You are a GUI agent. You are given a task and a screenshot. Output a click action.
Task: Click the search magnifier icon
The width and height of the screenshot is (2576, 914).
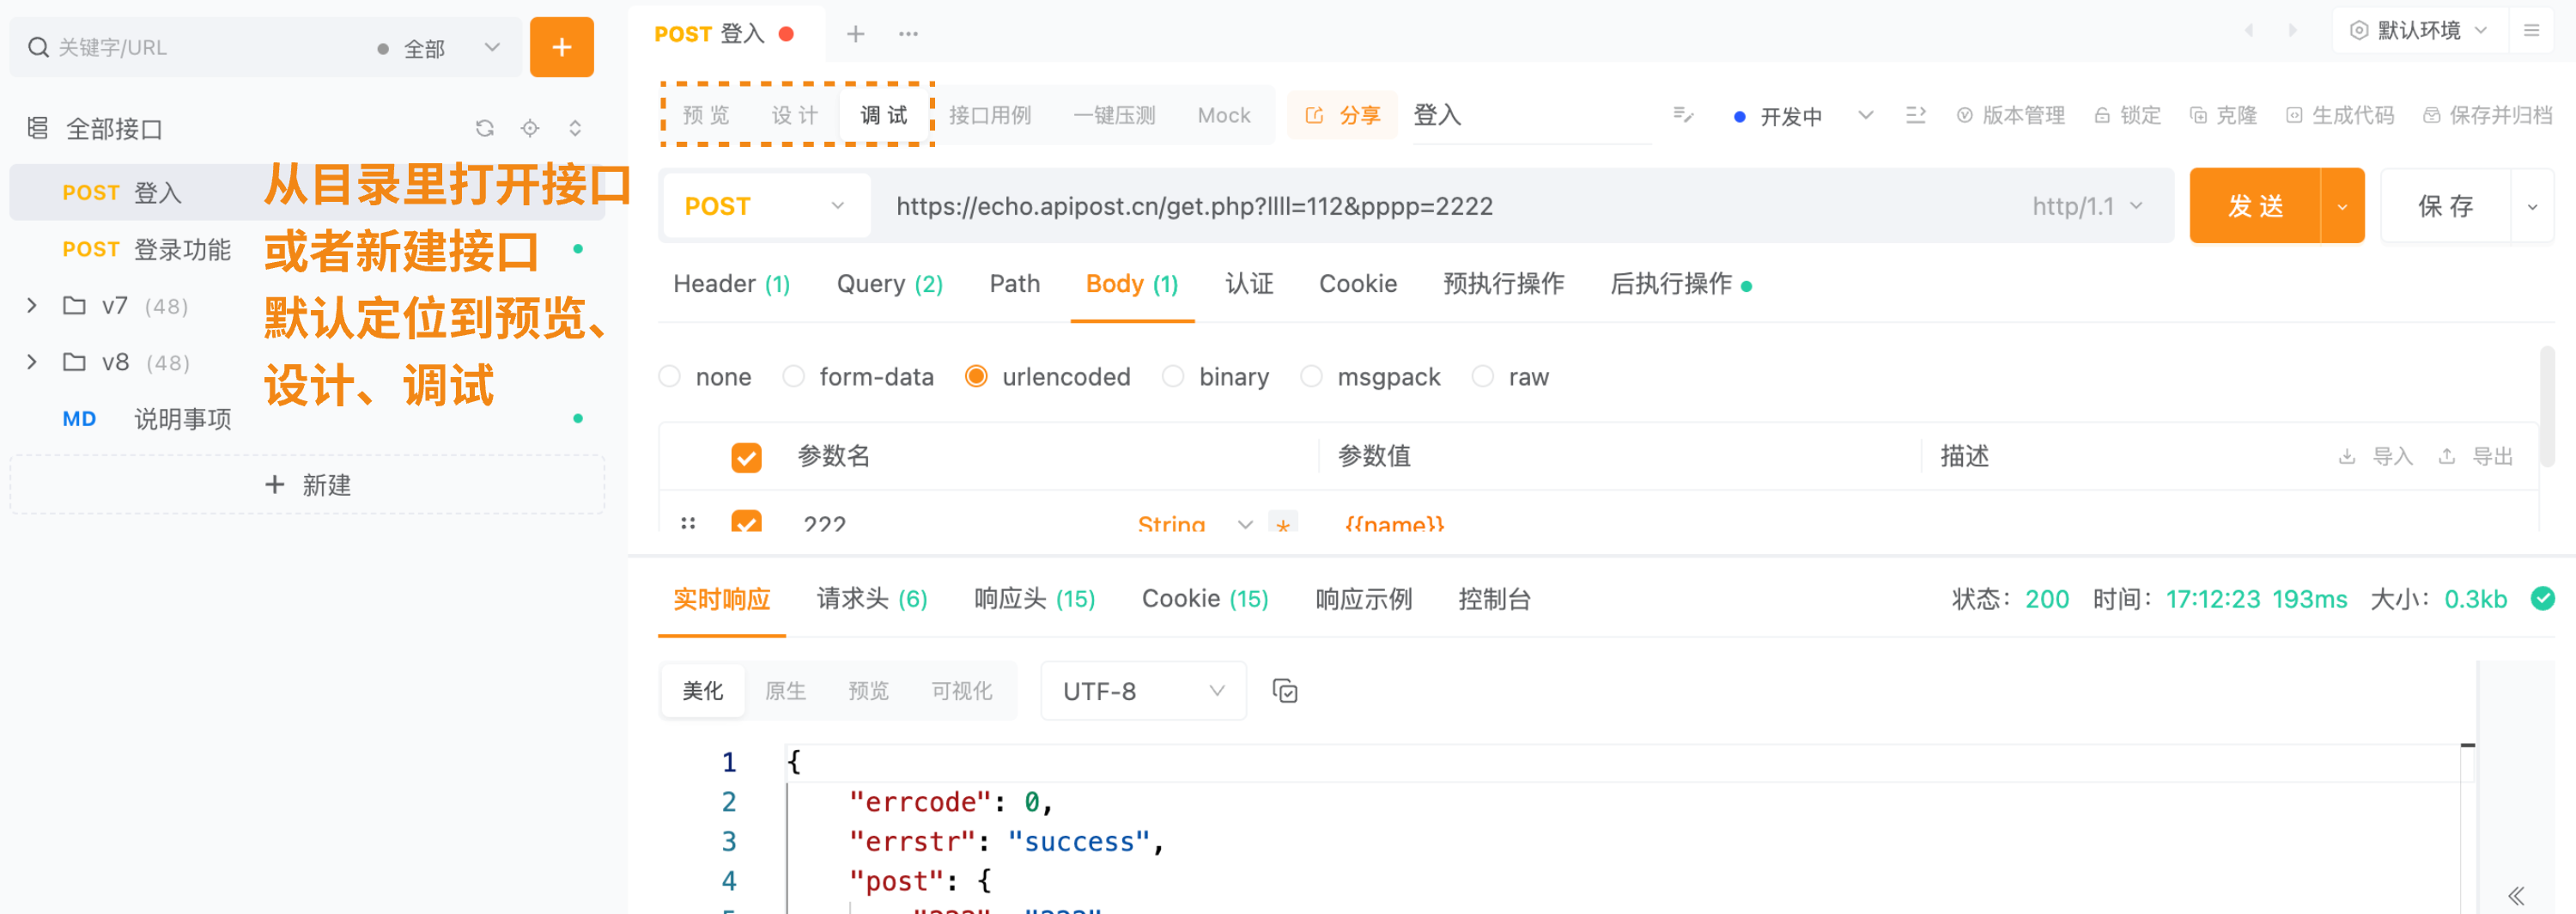click(x=38, y=47)
